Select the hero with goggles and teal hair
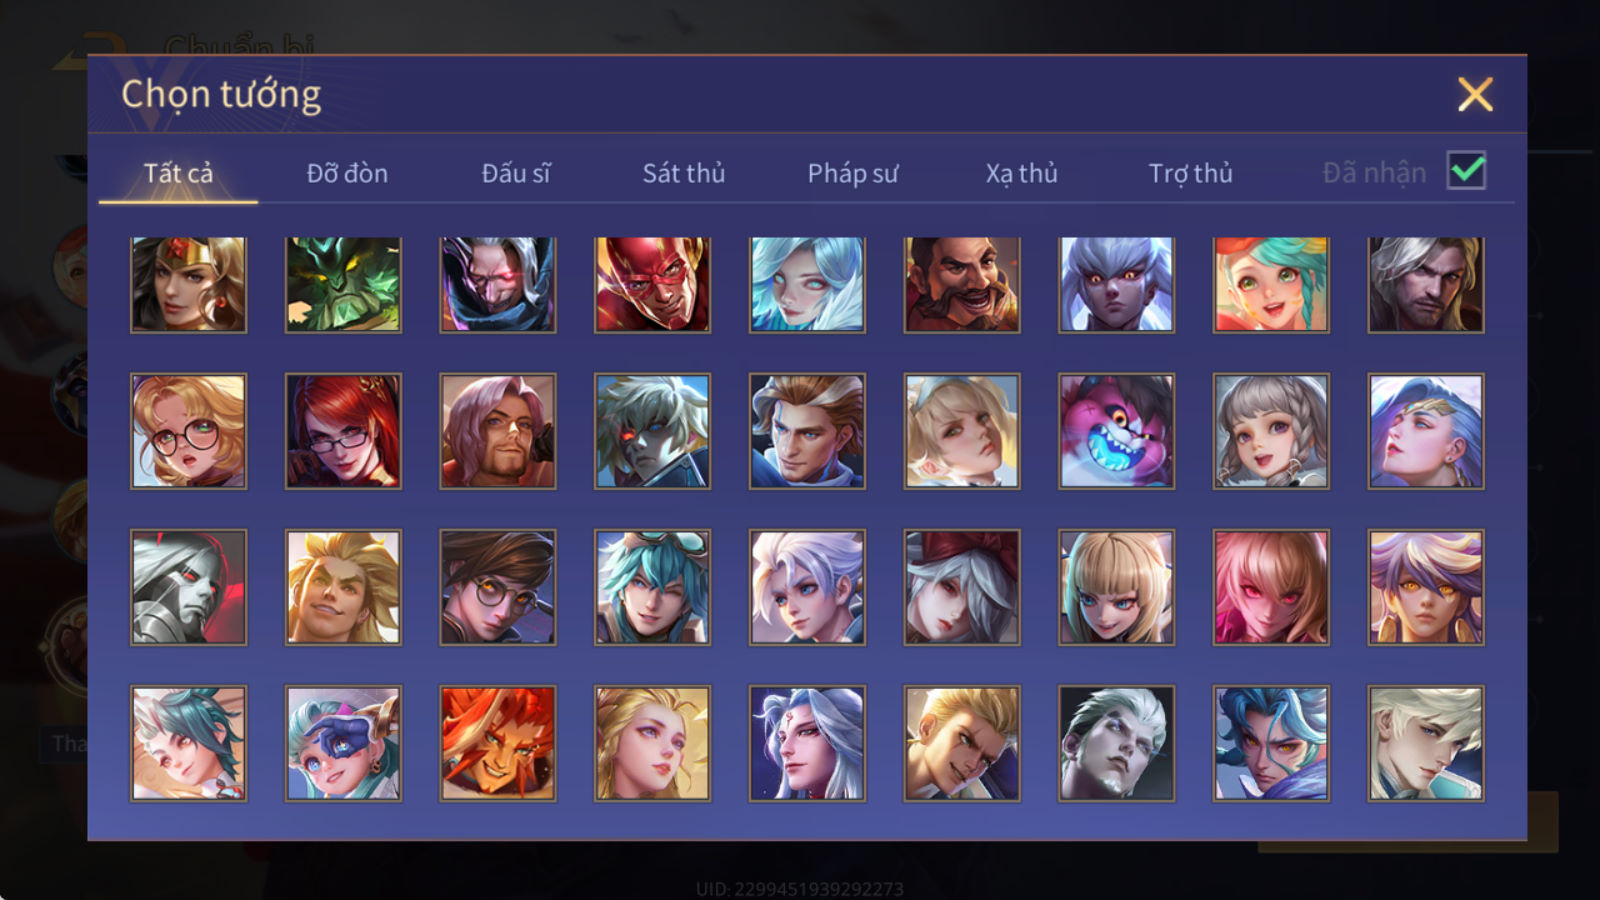The width and height of the screenshot is (1600, 900). 652,587
